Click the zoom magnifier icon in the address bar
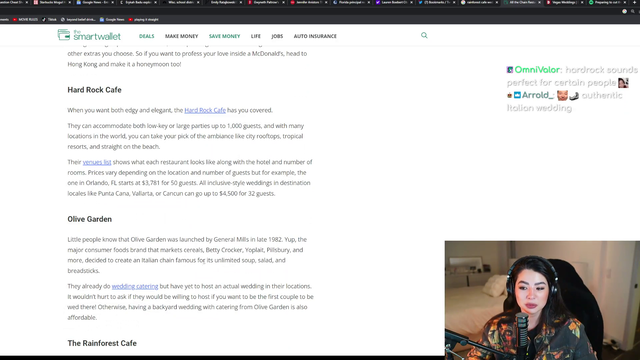The height and width of the screenshot is (360, 640). click(632, 11)
